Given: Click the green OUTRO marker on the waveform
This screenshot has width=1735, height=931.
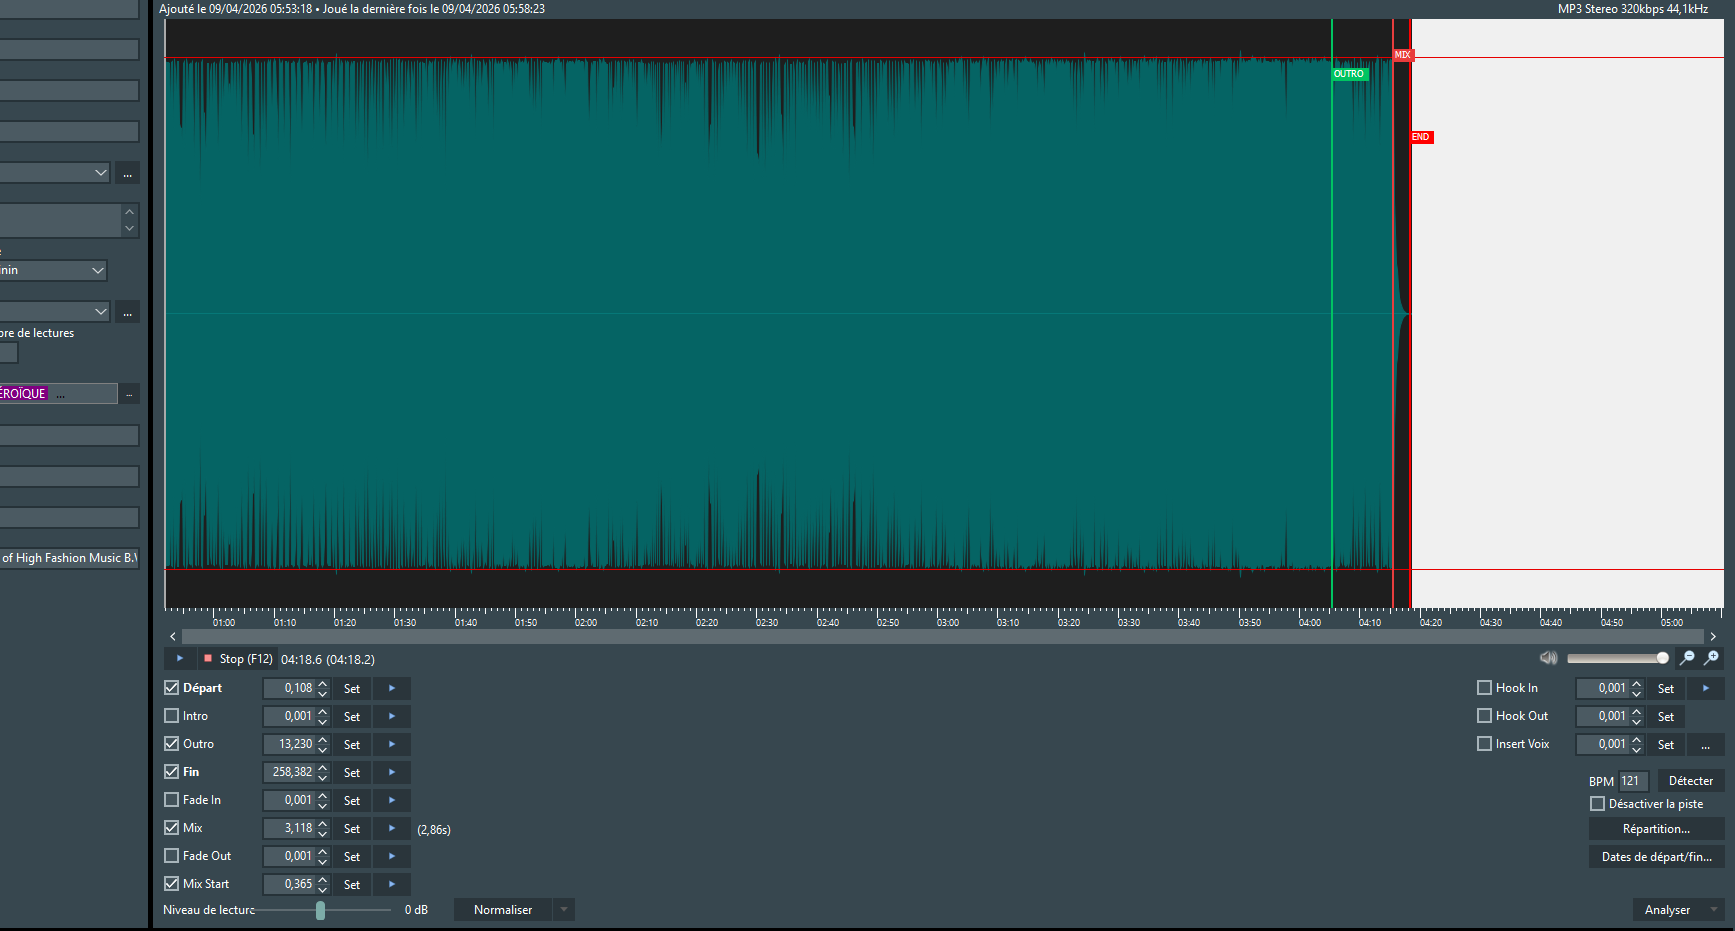Looking at the screenshot, I should [x=1349, y=74].
